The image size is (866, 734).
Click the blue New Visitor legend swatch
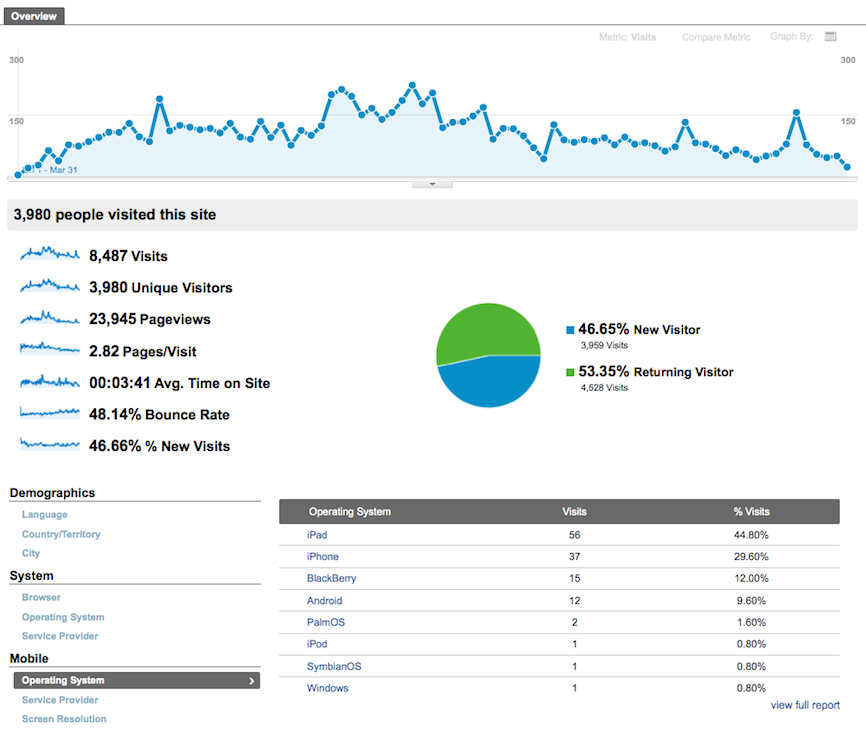pos(570,330)
